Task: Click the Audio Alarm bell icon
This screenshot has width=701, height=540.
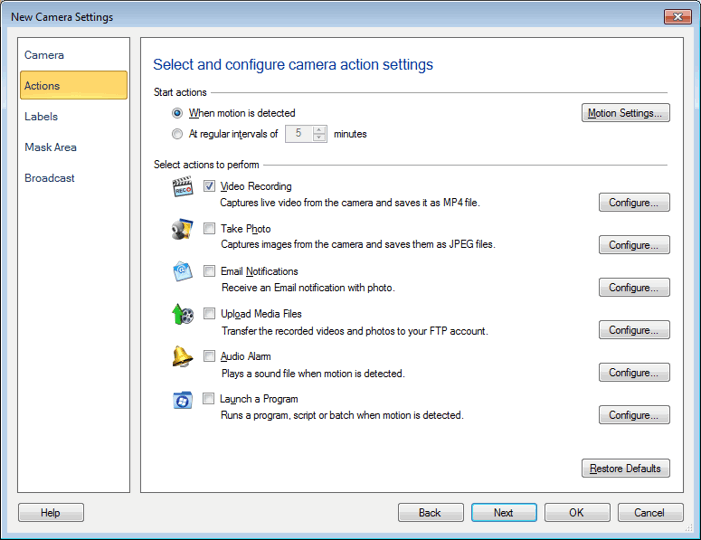Action: (182, 357)
